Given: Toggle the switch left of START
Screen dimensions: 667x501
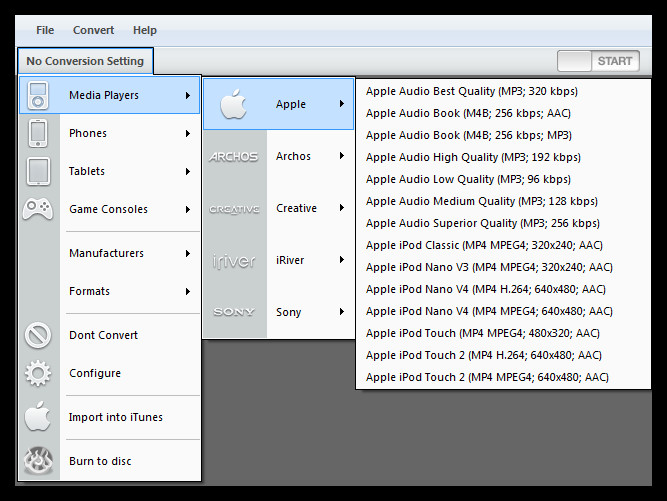Looking at the screenshot, I should pos(574,61).
